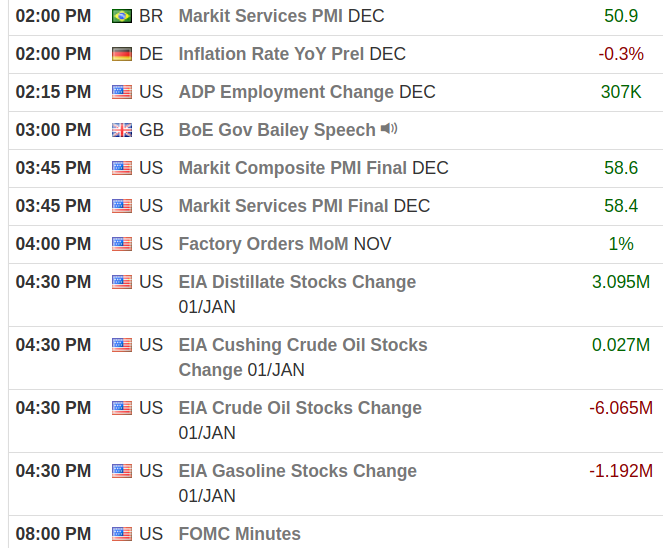
Task: Open Markit Services PMI DEC for Brazil
Action: 261,16
